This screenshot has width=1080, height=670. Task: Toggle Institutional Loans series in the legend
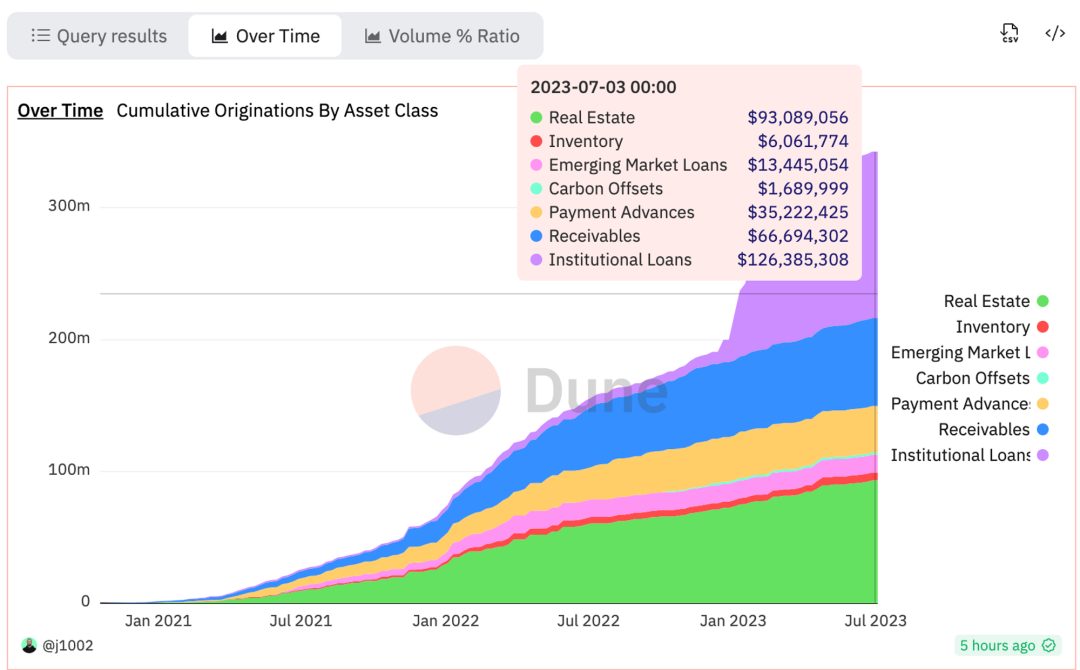point(970,455)
